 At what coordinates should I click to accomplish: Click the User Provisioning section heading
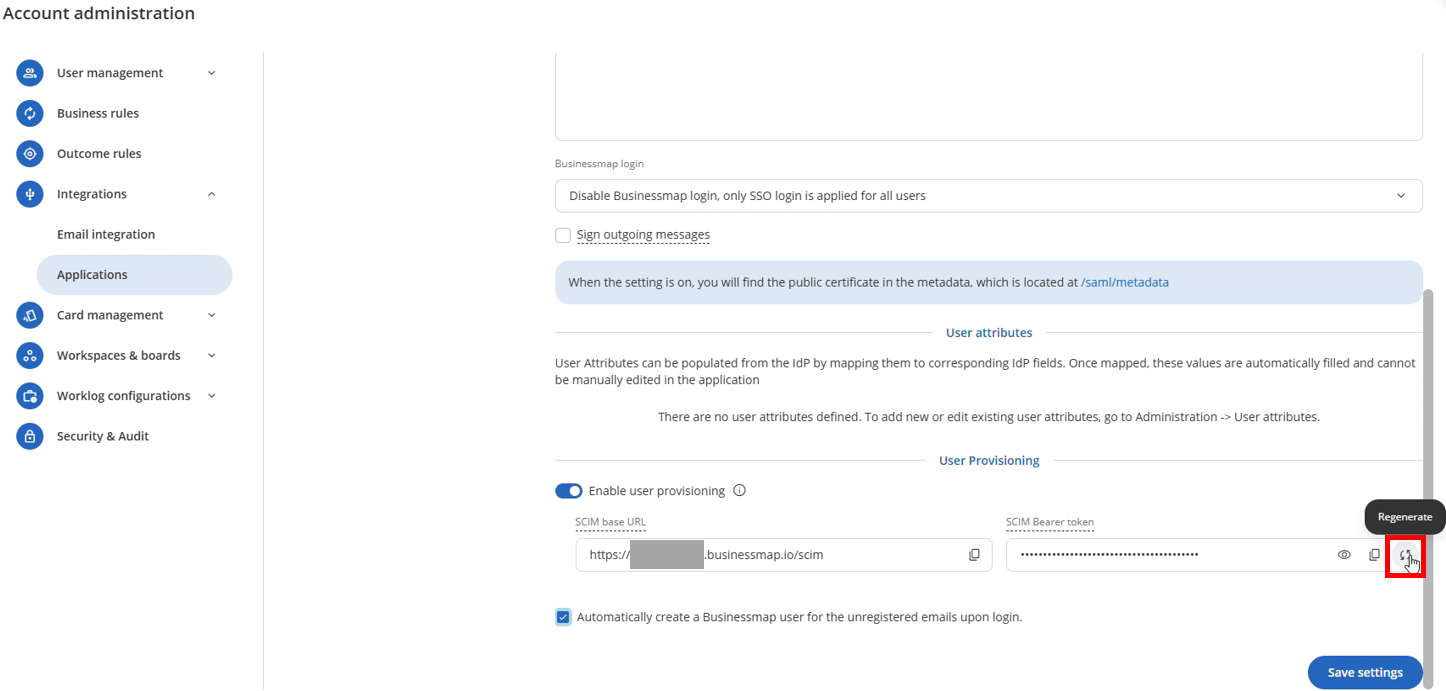[x=989, y=461]
